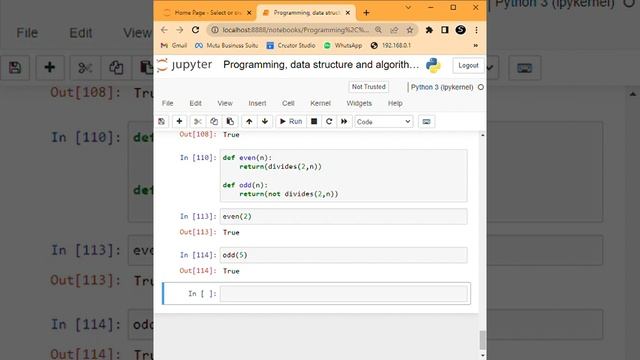Move selected cell down arrow
The image size is (640, 360).
point(265,122)
